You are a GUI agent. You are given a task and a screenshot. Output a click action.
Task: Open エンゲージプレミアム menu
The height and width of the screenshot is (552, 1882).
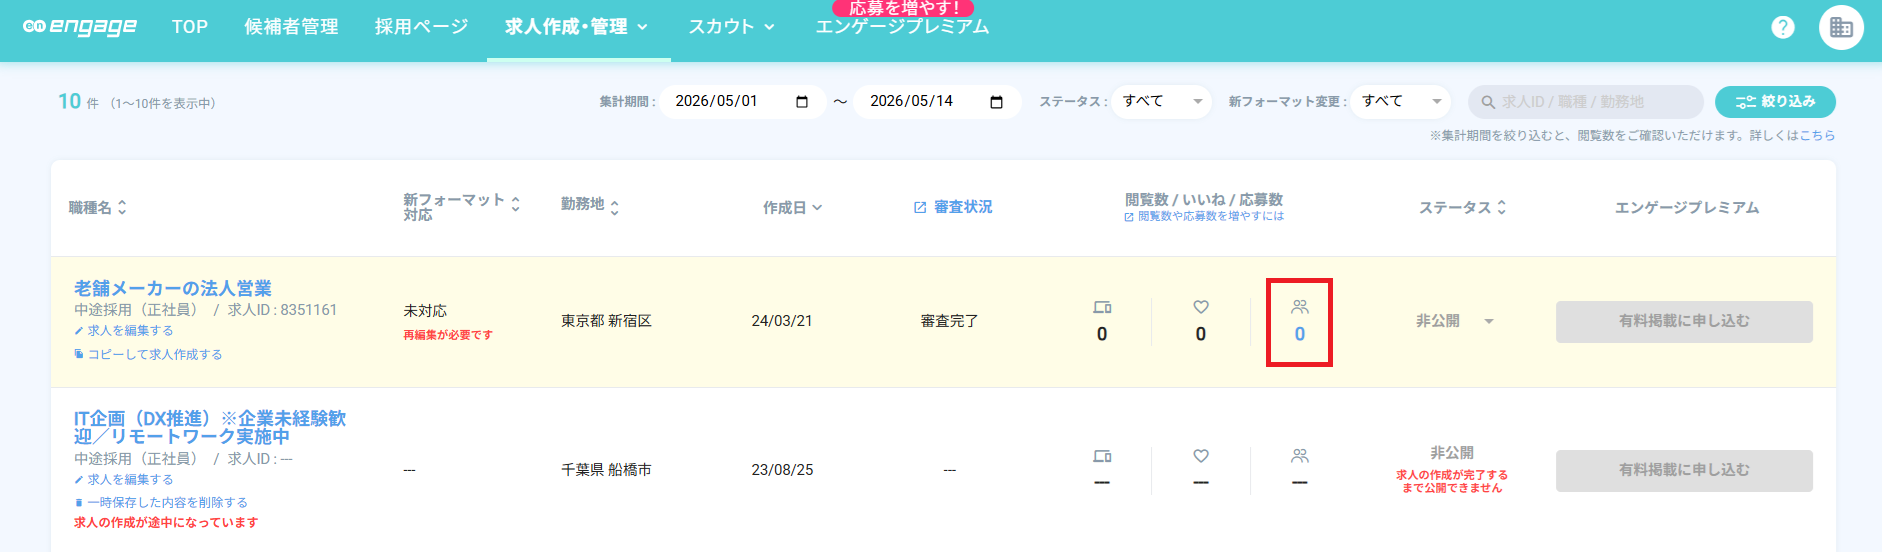point(902,27)
